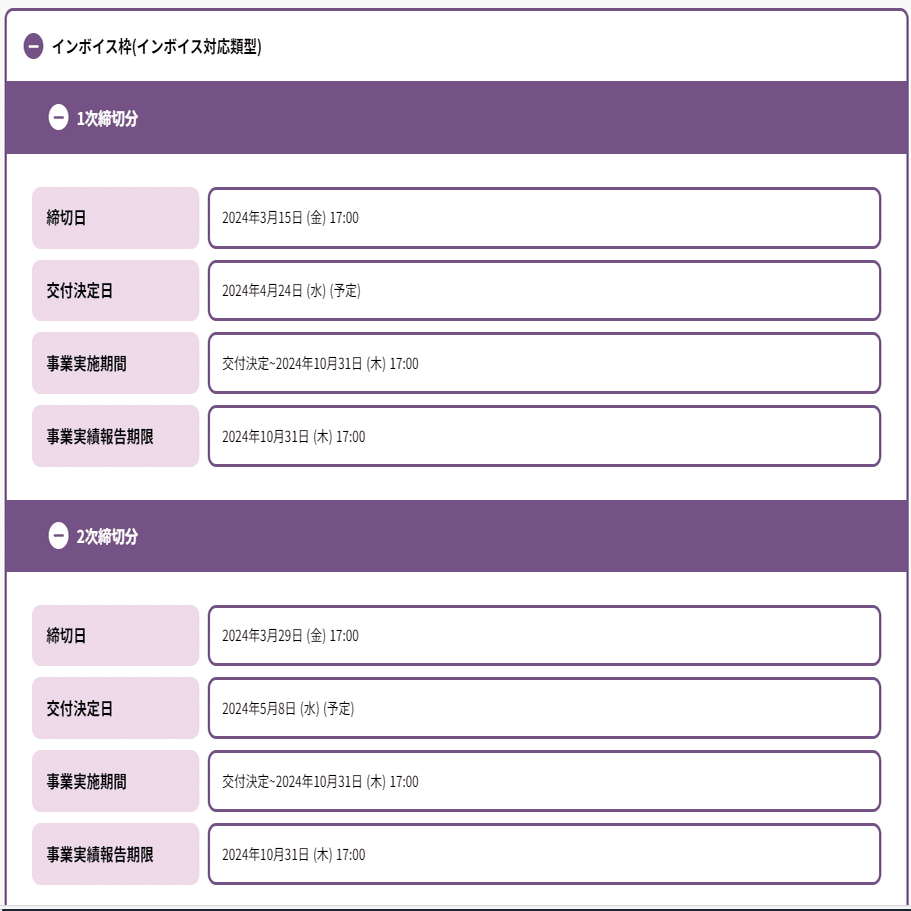
Task: Click the 2次 事業実施期間 value box
Action: [x=544, y=781]
